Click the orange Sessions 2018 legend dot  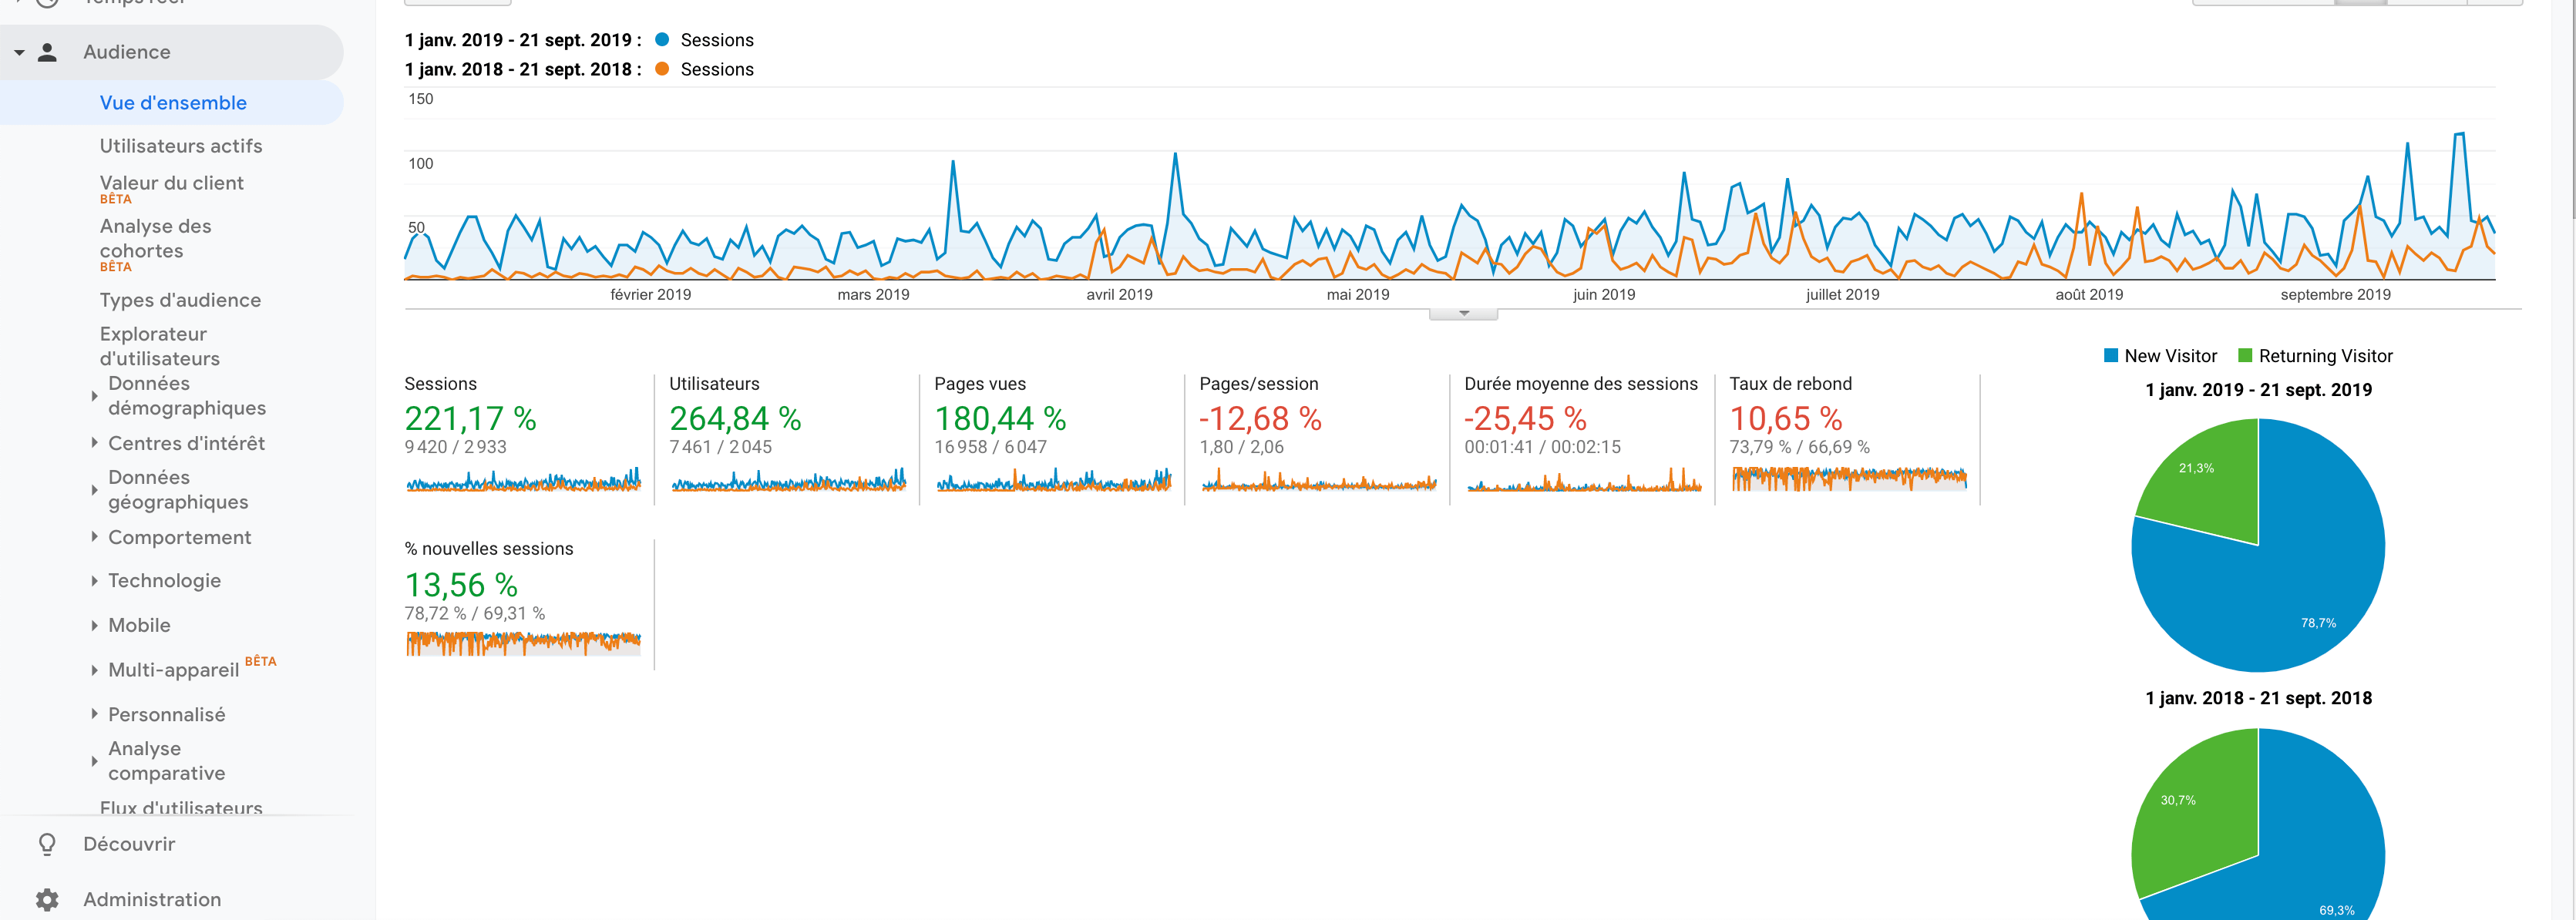[662, 69]
